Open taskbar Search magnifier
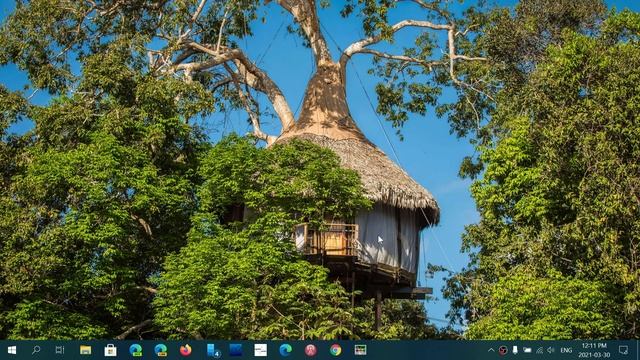The height and width of the screenshot is (360, 640). (x=36, y=350)
